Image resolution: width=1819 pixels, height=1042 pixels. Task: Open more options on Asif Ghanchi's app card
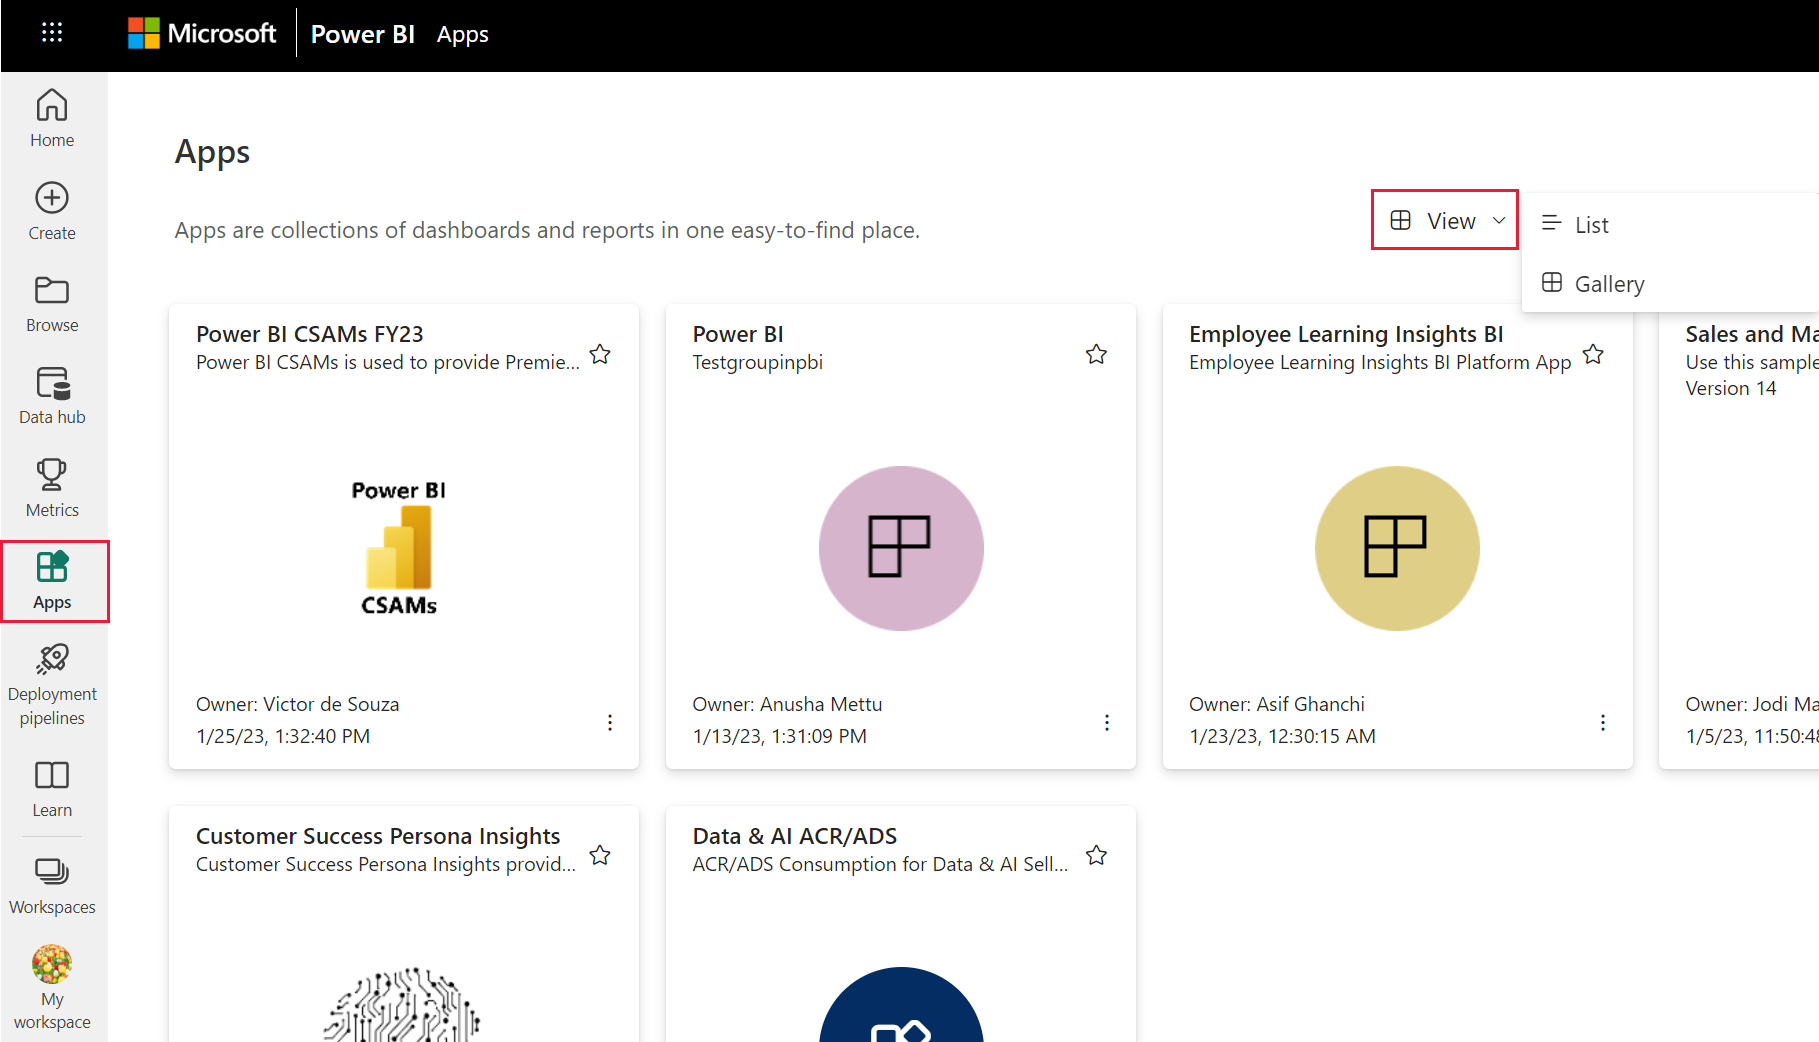(1603, 722)
